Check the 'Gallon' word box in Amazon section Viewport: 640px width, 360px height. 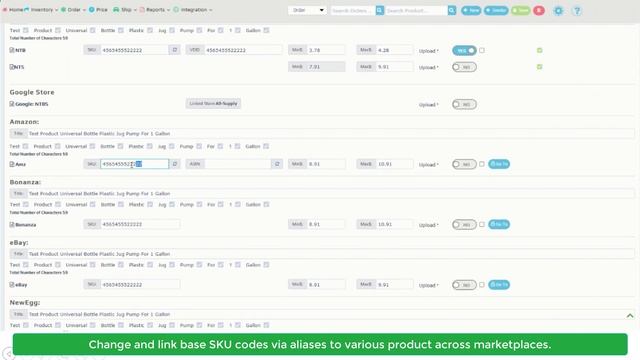coord(266,146)
